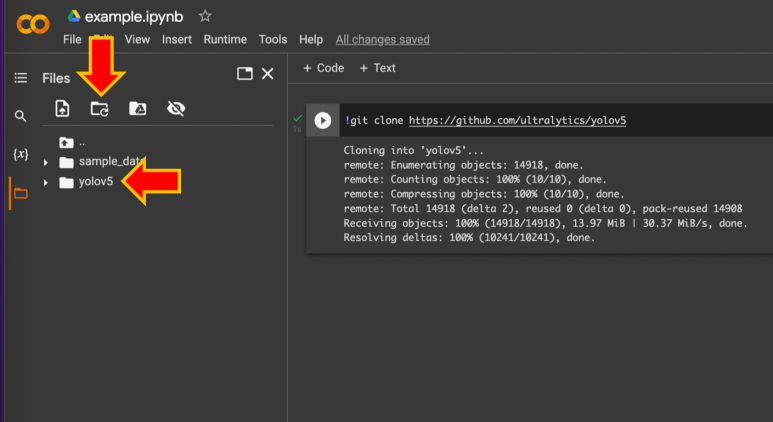773x422 pixels.
Task: Toggle show hidden files eye icon
Action: click(x=176, y=109)
